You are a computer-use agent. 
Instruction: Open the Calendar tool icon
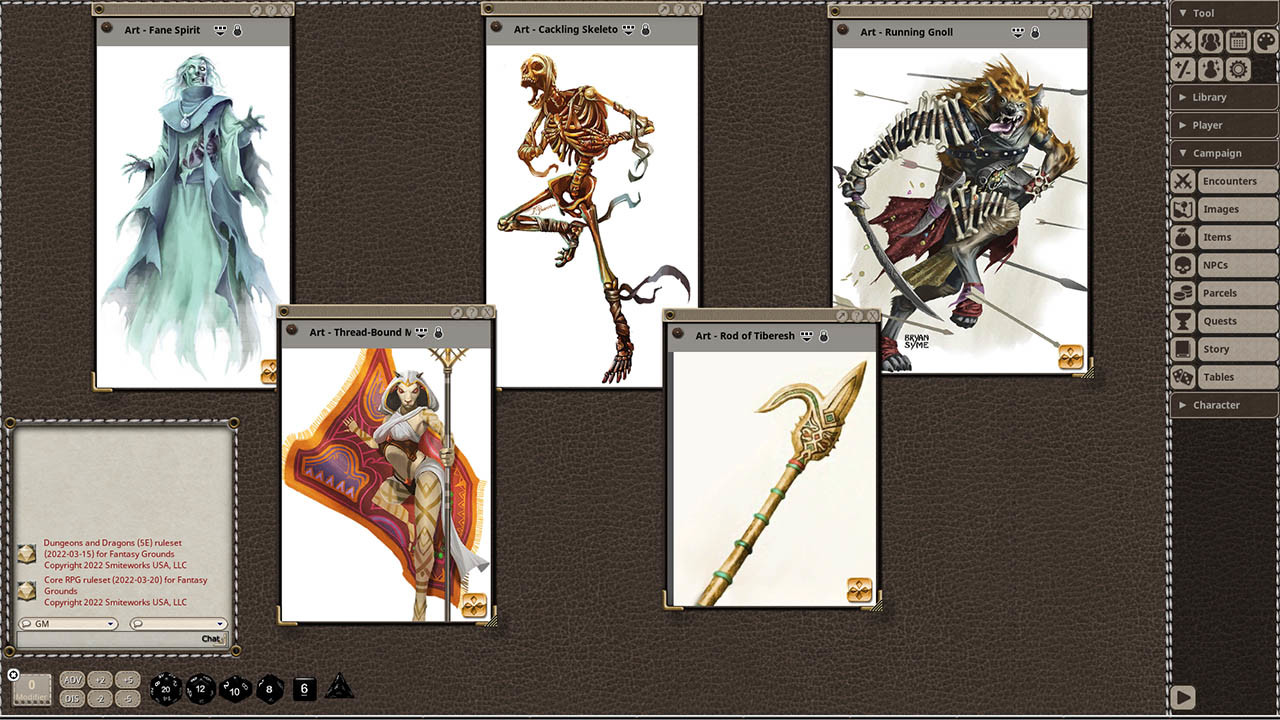[x=1240, y=41]
